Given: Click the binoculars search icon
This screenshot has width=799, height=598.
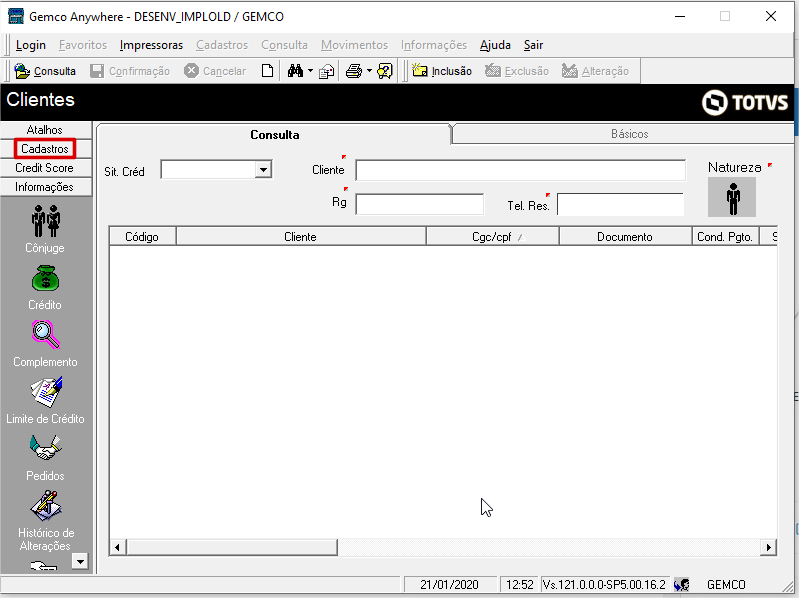Looking at the screenshot, I should click(x=295, y=71).
